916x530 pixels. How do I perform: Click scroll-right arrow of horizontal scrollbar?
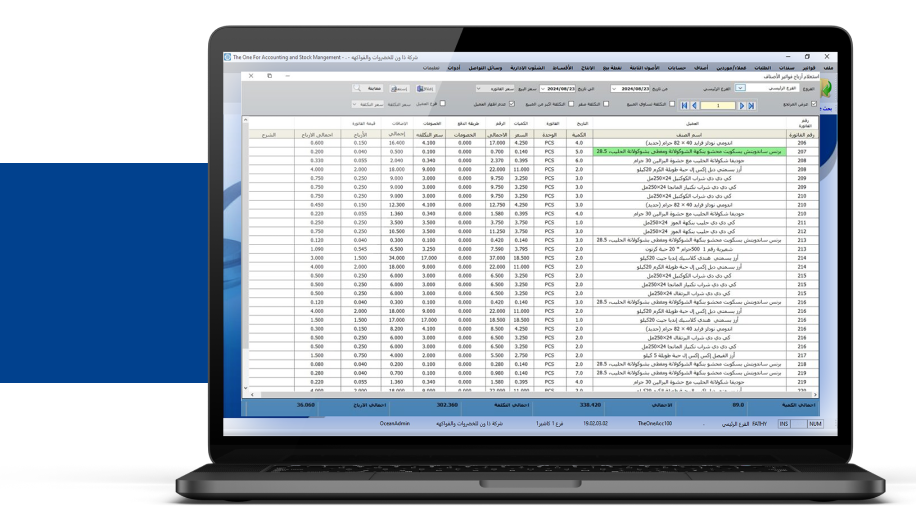click(x=816, y=394)
